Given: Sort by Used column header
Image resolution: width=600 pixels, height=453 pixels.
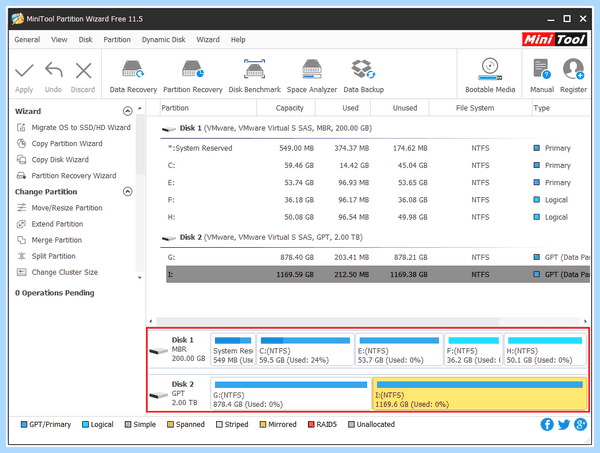Looking at the screenshot, I should pos(343,108).
